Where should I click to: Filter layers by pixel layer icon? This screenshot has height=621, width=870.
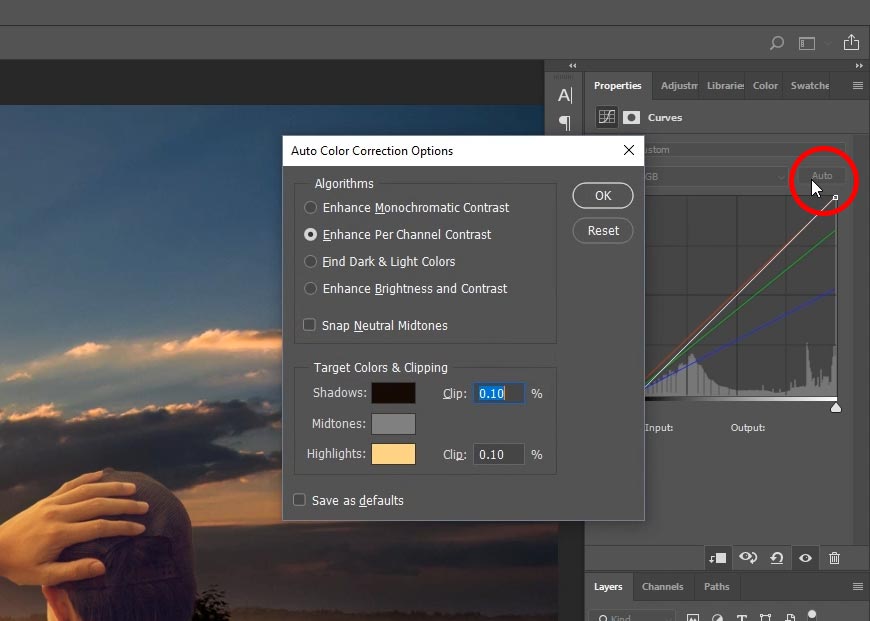[692, 618]
